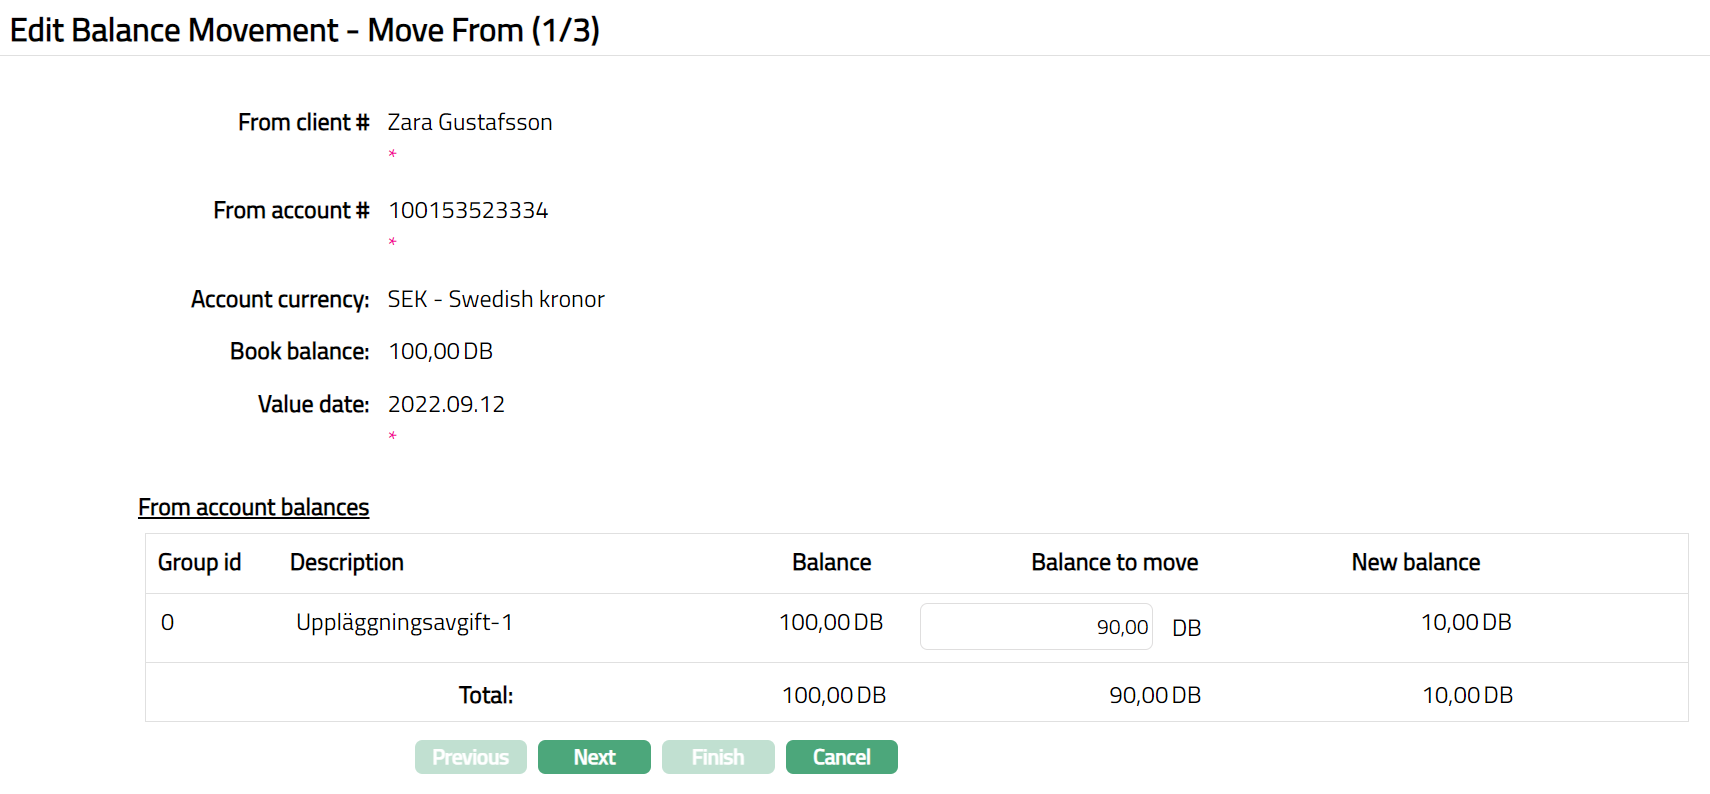
Task: Click the greyed-out Finish button
Action: point(717,757)
